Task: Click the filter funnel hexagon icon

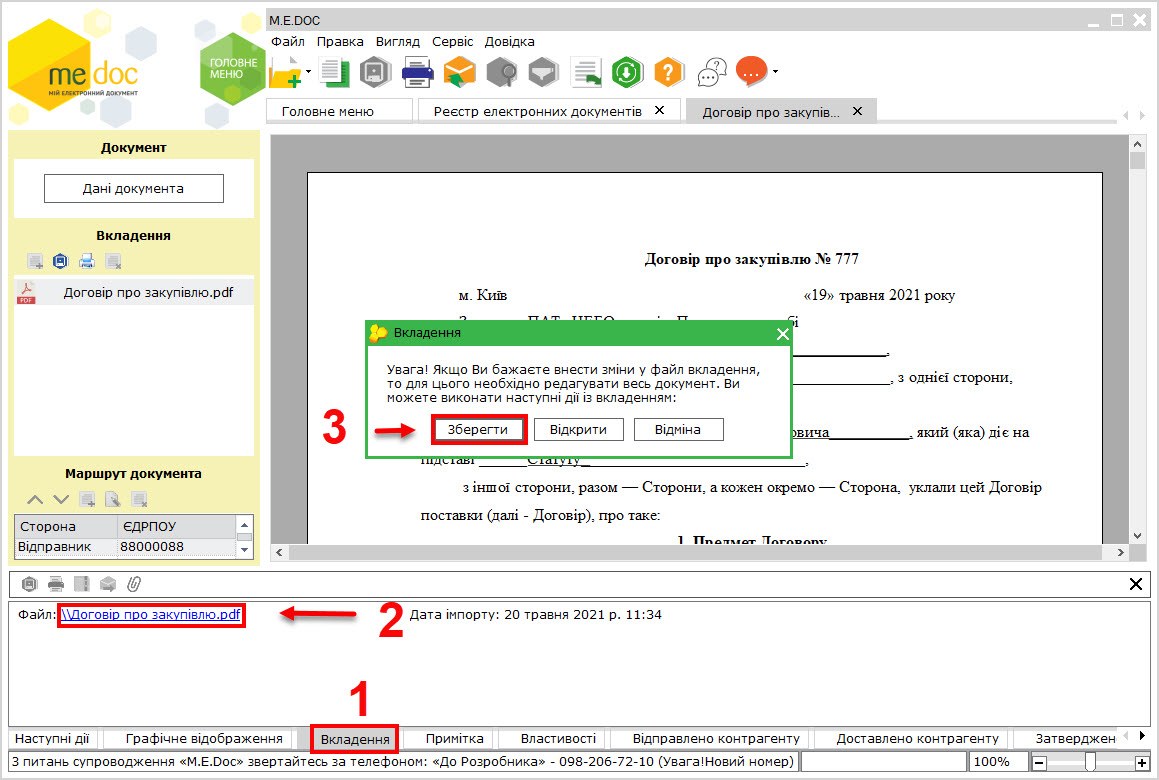Action: point(543,72)
